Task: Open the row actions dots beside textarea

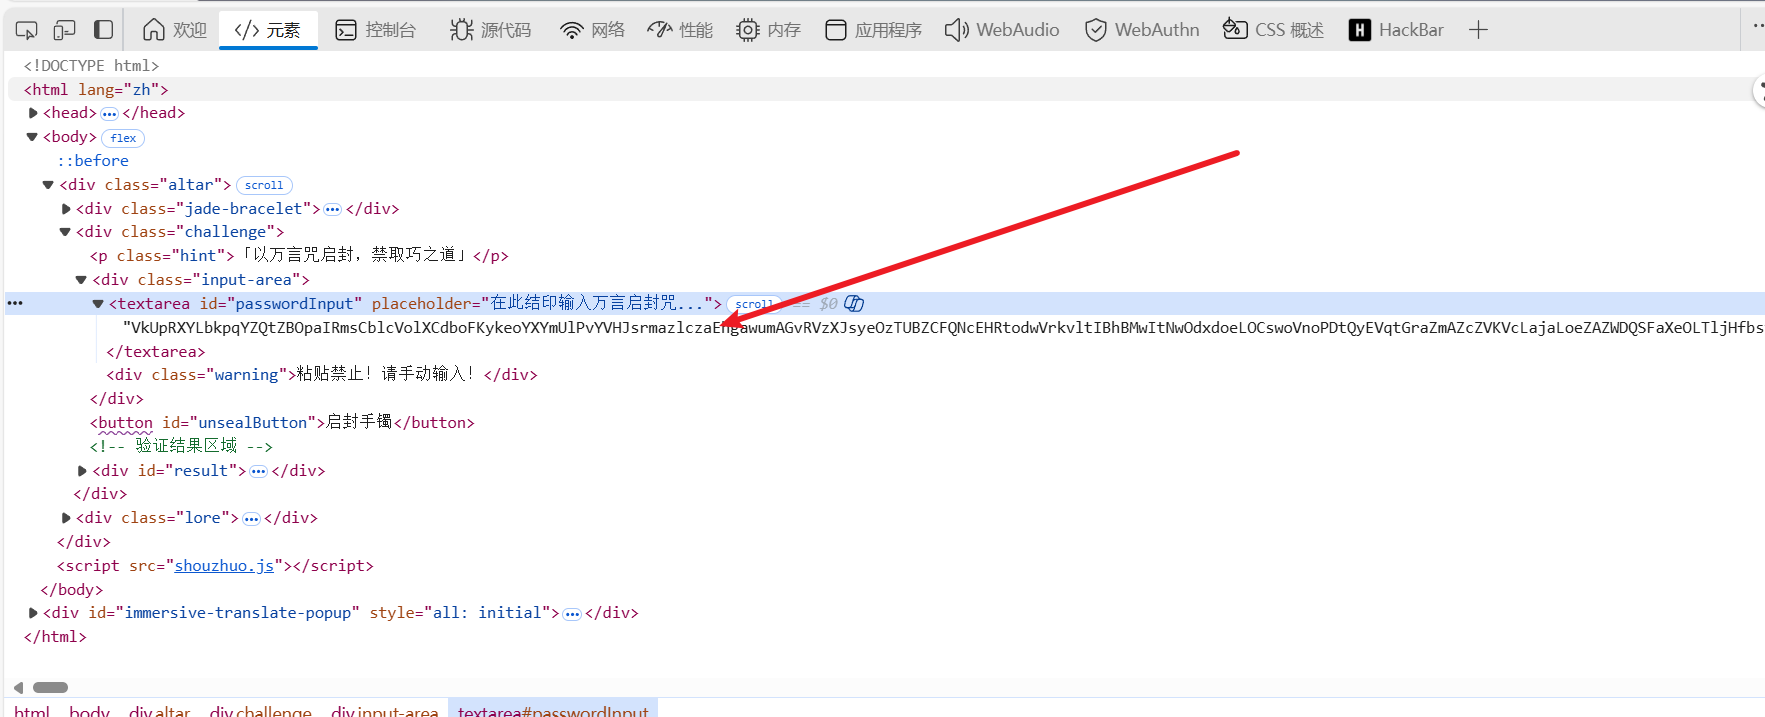Action: 15,303
